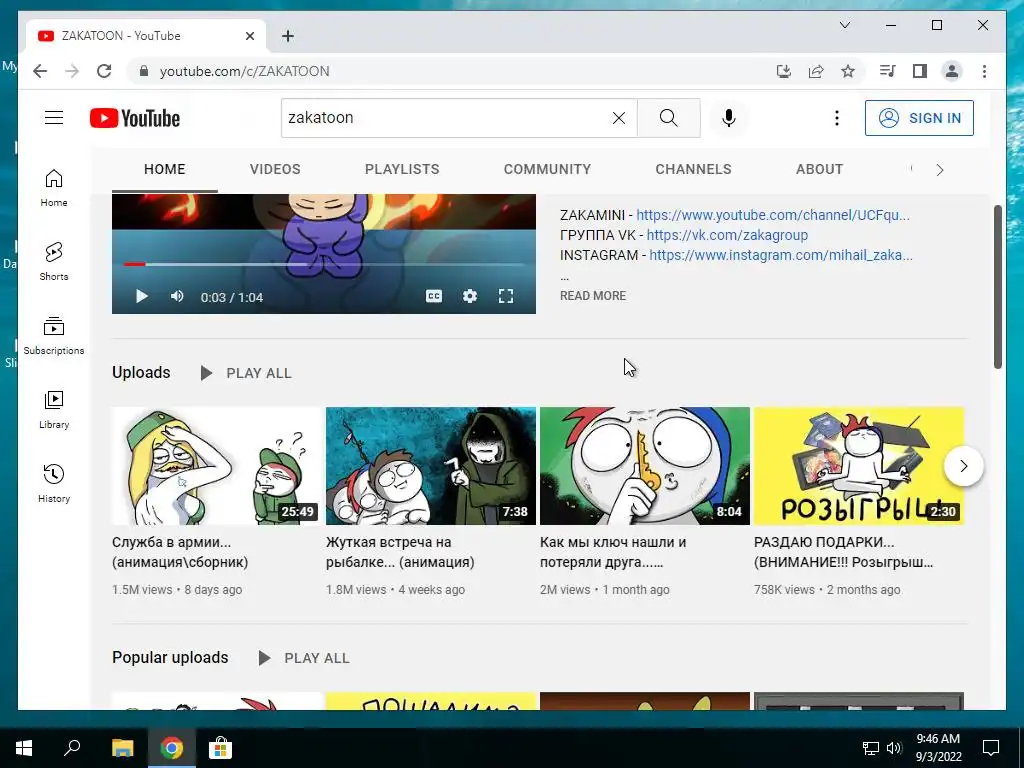Play all Uploads videos

click(x=246, y=373)
